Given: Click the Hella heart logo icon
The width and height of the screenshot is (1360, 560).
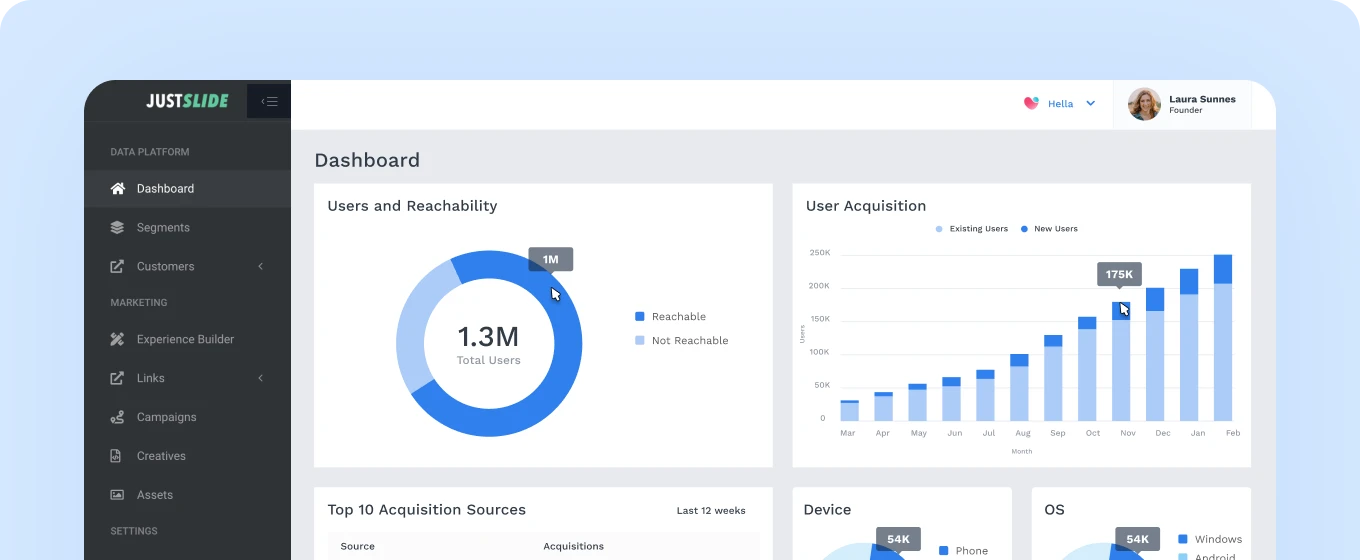Looking at the screenshot, I should click(x=1031, y=103).
